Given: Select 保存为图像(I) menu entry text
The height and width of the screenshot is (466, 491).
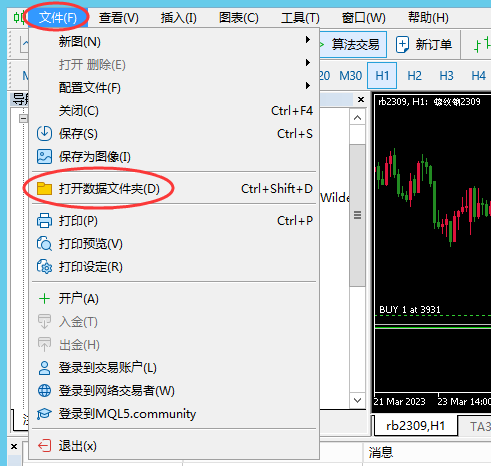Looking at the screenshot, I should coord(95,156).
